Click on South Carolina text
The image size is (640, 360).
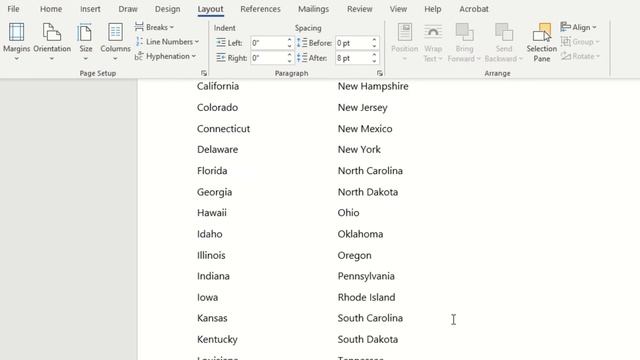(x=370, y=318)
